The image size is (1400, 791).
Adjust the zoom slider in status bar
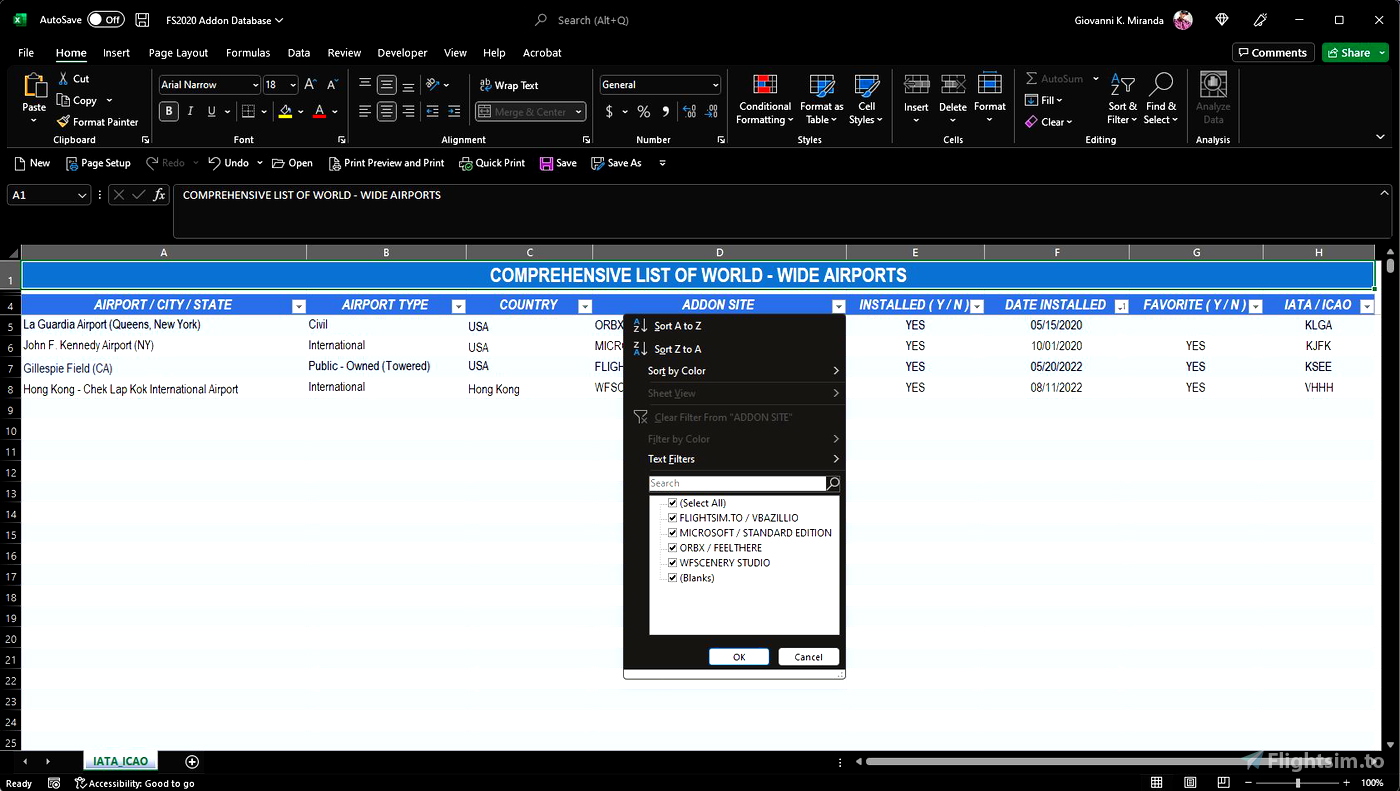1297,783
